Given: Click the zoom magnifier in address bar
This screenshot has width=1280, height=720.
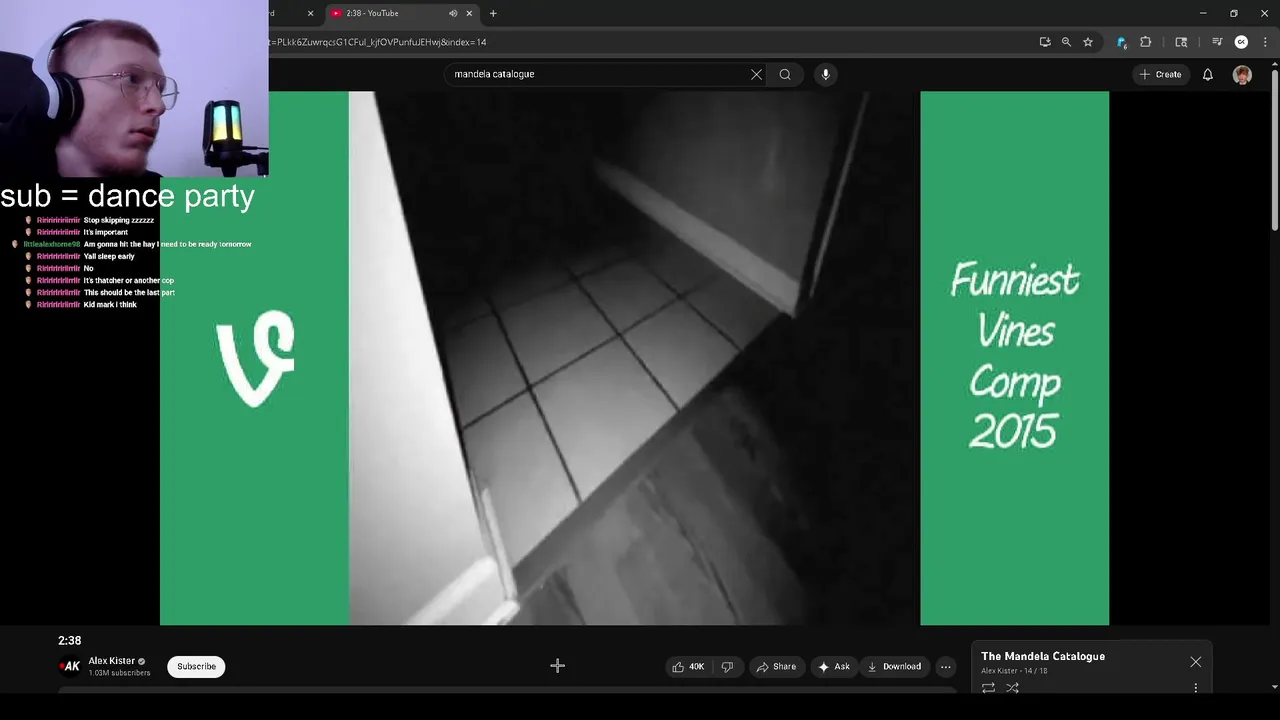Looking at the screenshot, I should pyautogui.click(x=1066, y=42).
